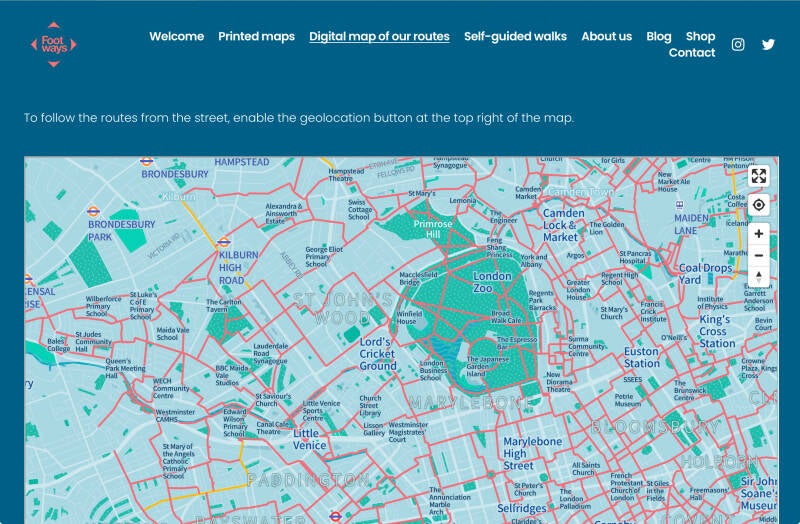Open the Instagram profile icon
800x524 pixels.
click(738, 44)
